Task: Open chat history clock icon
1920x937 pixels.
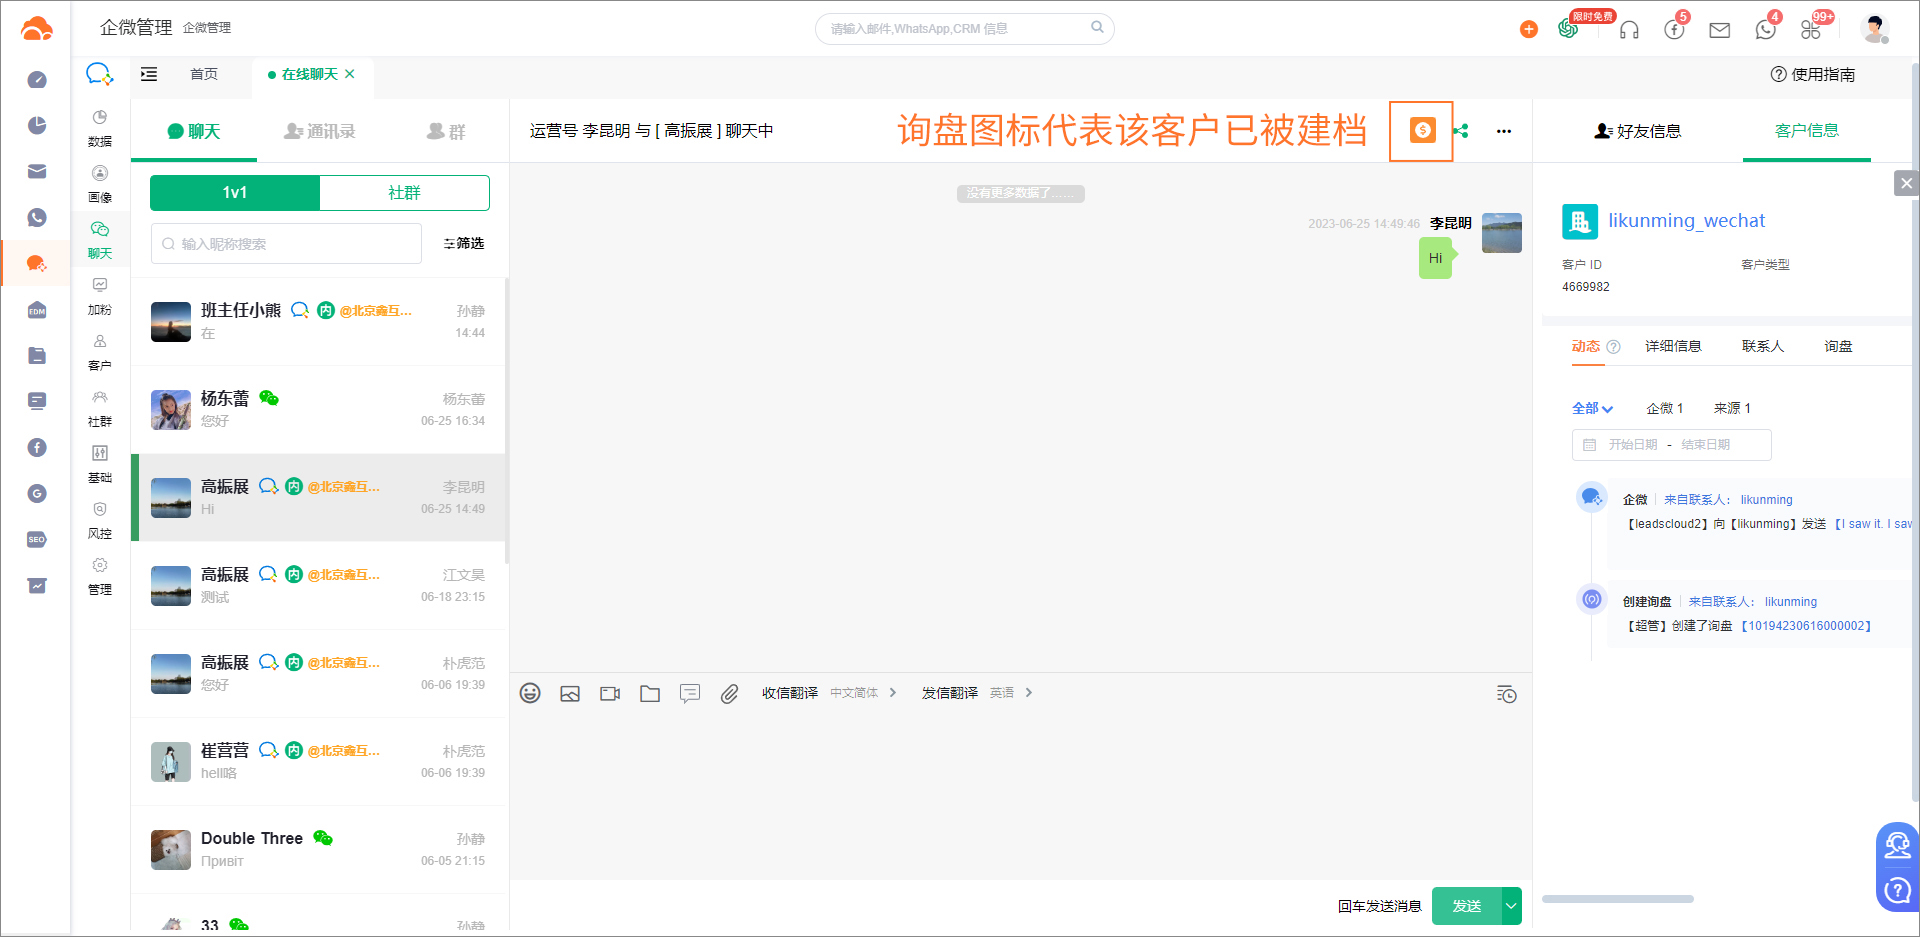Action: (x=1506, y=694)
